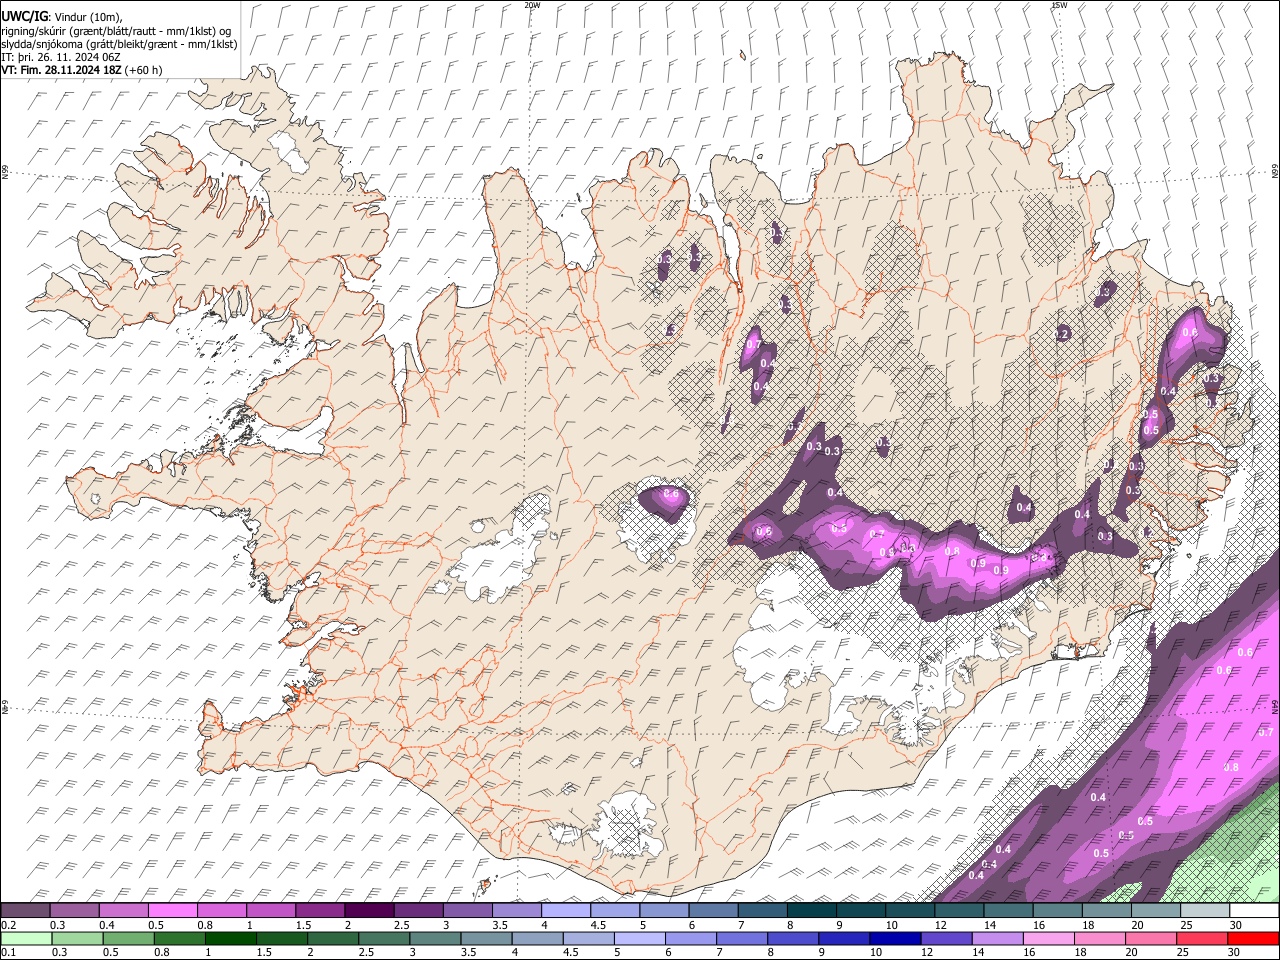Select the pale green 0.1 rain swatch

(26, 938)
